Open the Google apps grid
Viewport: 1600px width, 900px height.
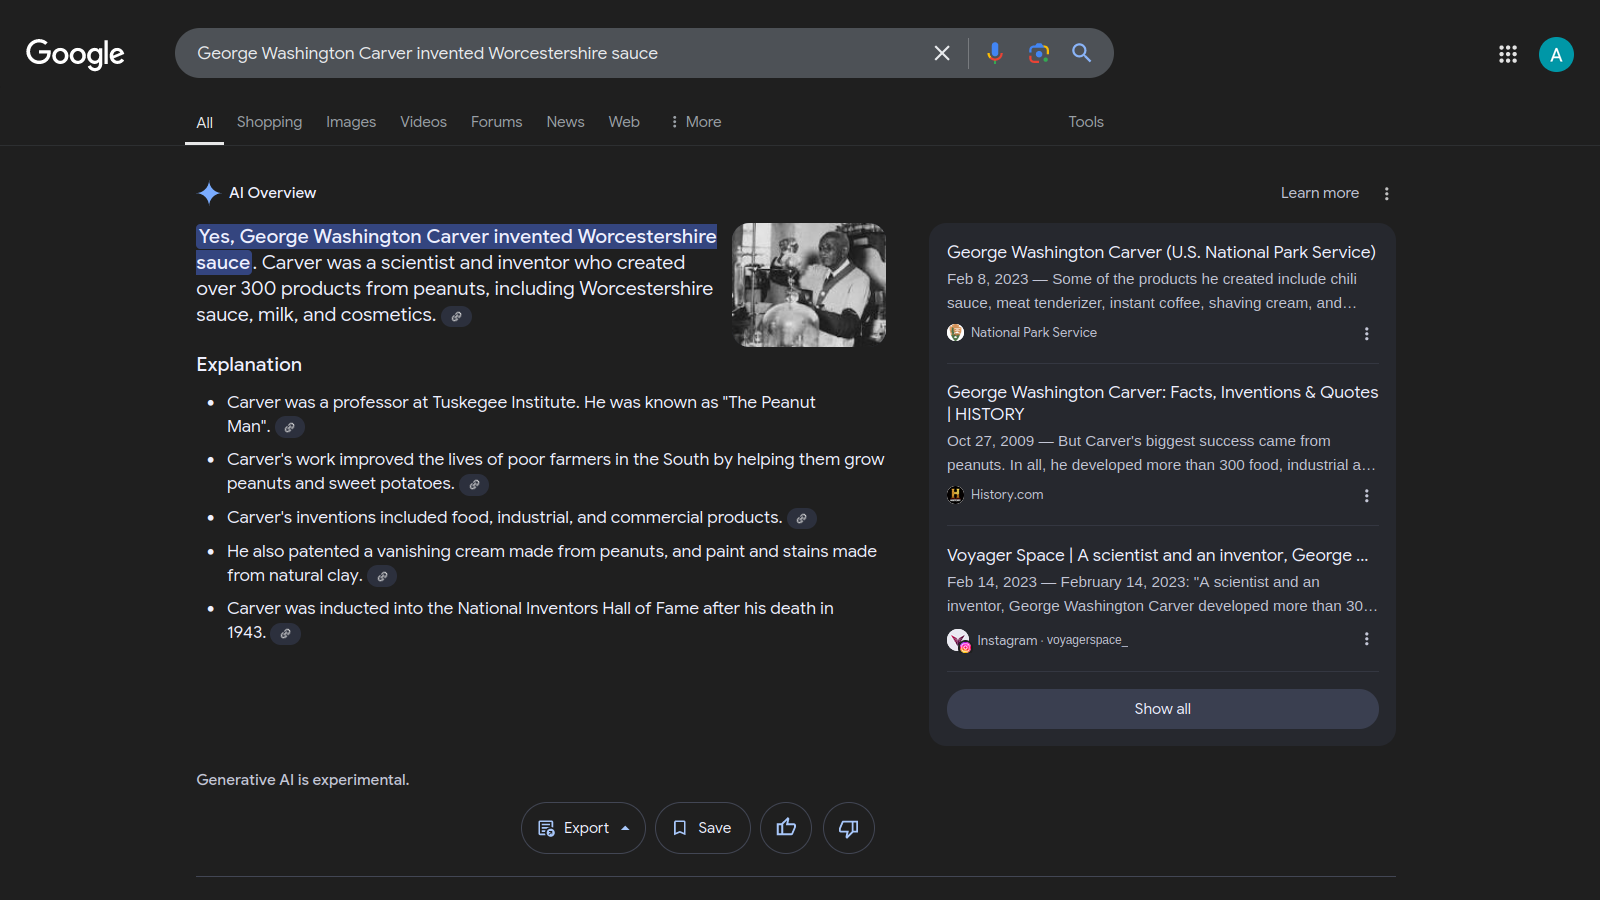1507,54
